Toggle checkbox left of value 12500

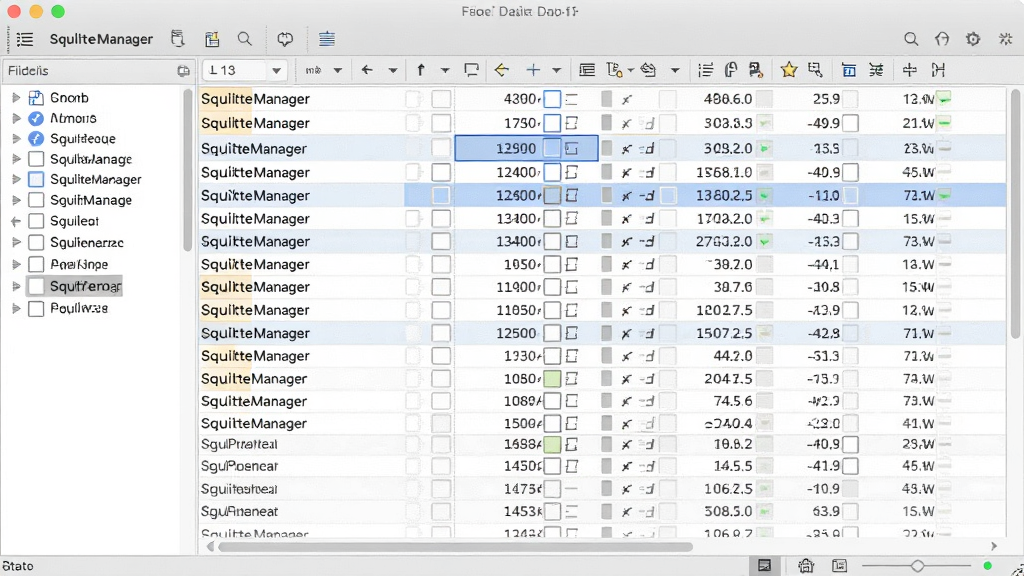[x=441, y=333]
